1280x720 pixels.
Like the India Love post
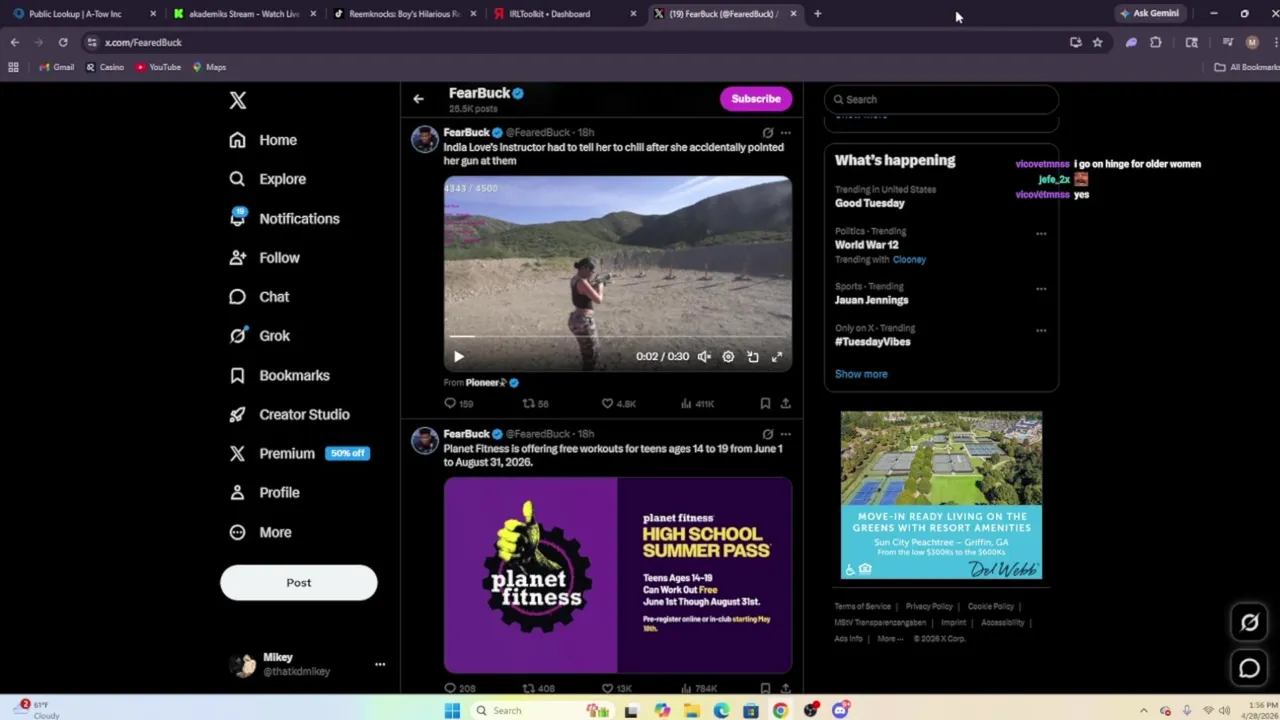click(618, 404)
